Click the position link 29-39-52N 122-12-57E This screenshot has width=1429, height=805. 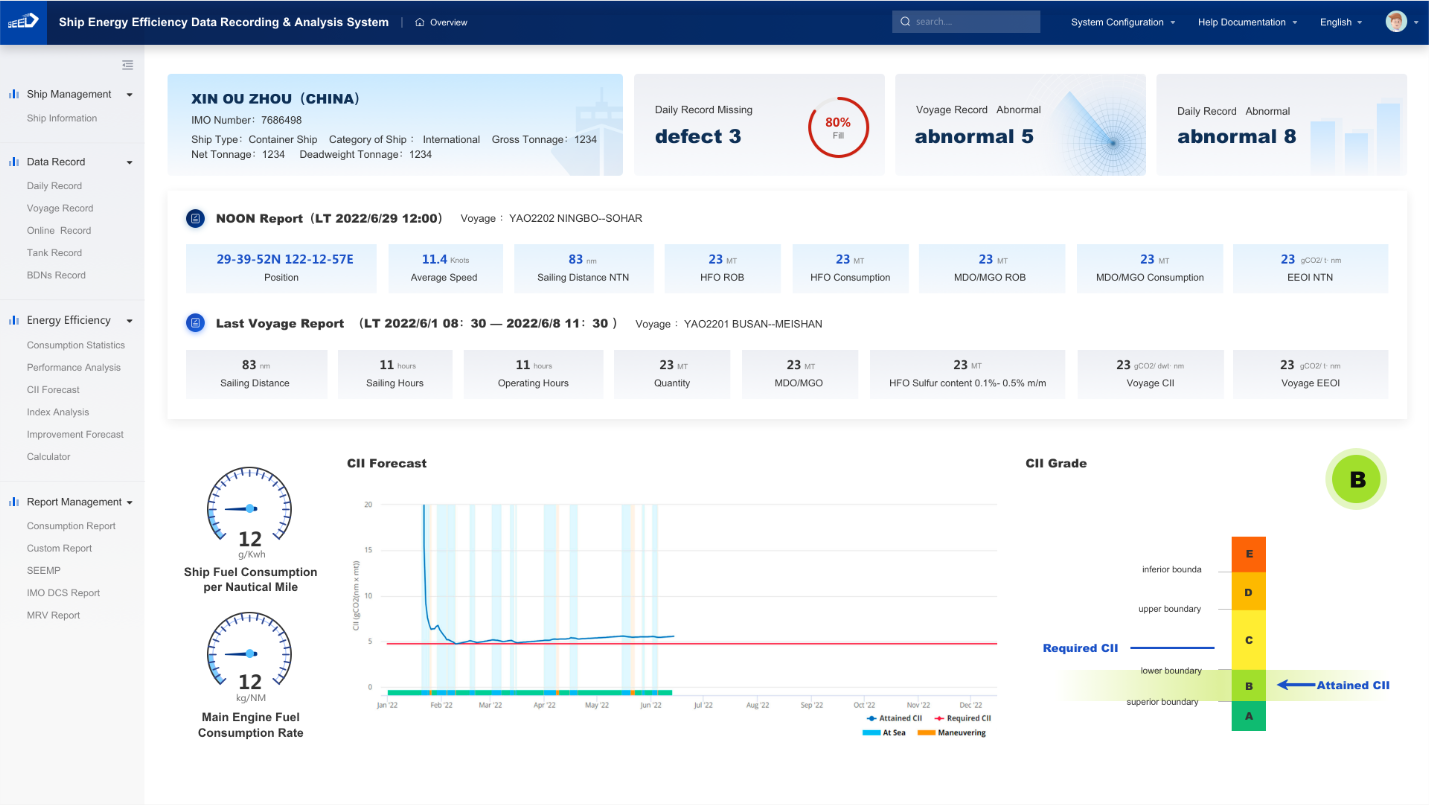click(284, 259)
